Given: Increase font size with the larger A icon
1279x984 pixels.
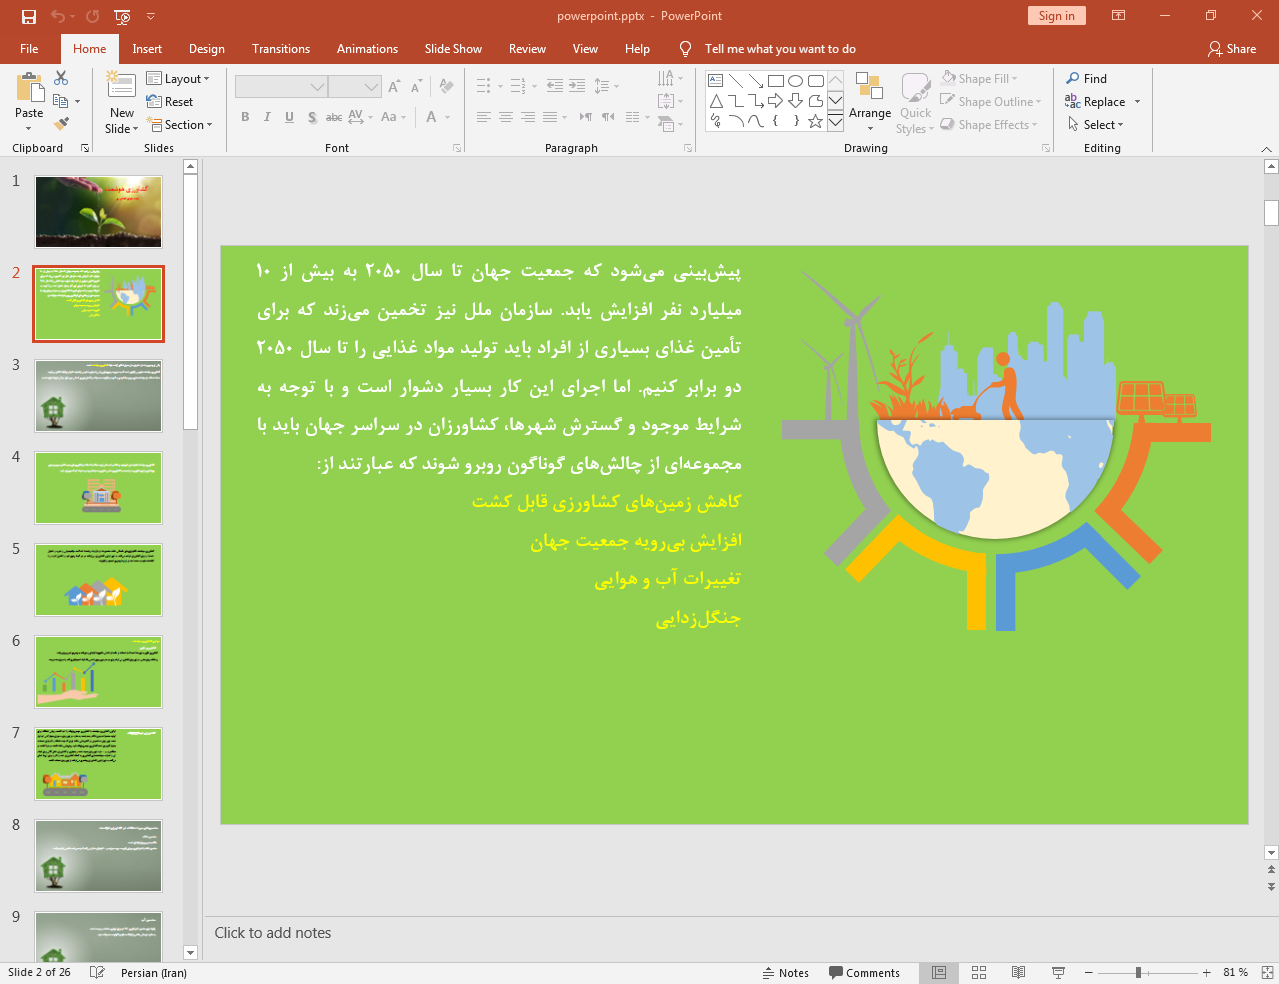Looking at the screenshot, I should [394, 87].
